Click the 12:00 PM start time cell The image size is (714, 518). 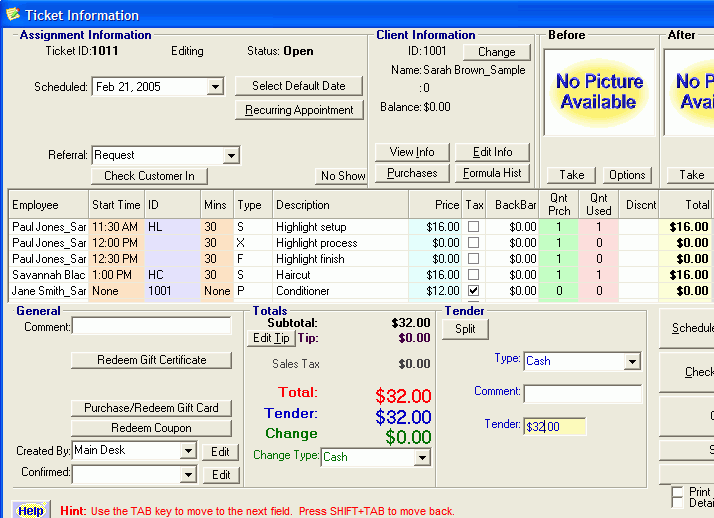click(x=116, y=243)
